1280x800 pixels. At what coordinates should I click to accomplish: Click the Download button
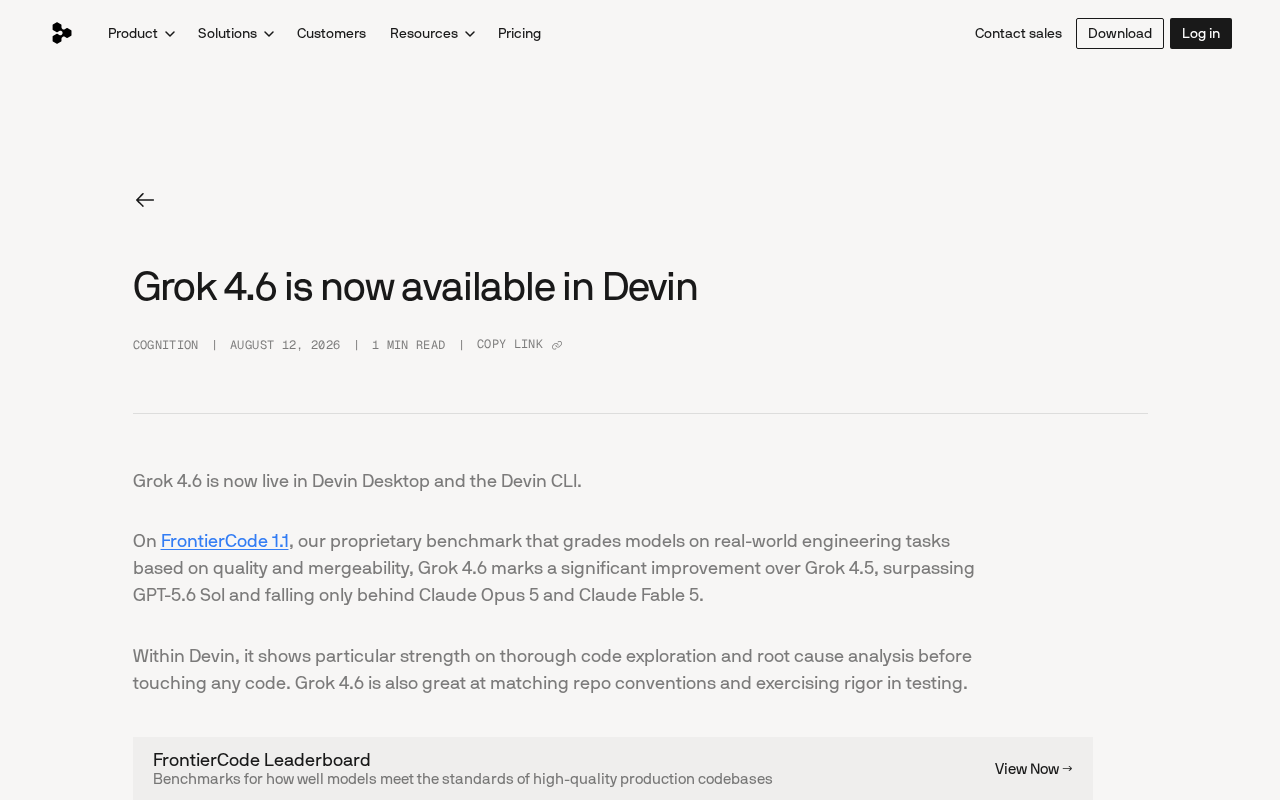1120,33
